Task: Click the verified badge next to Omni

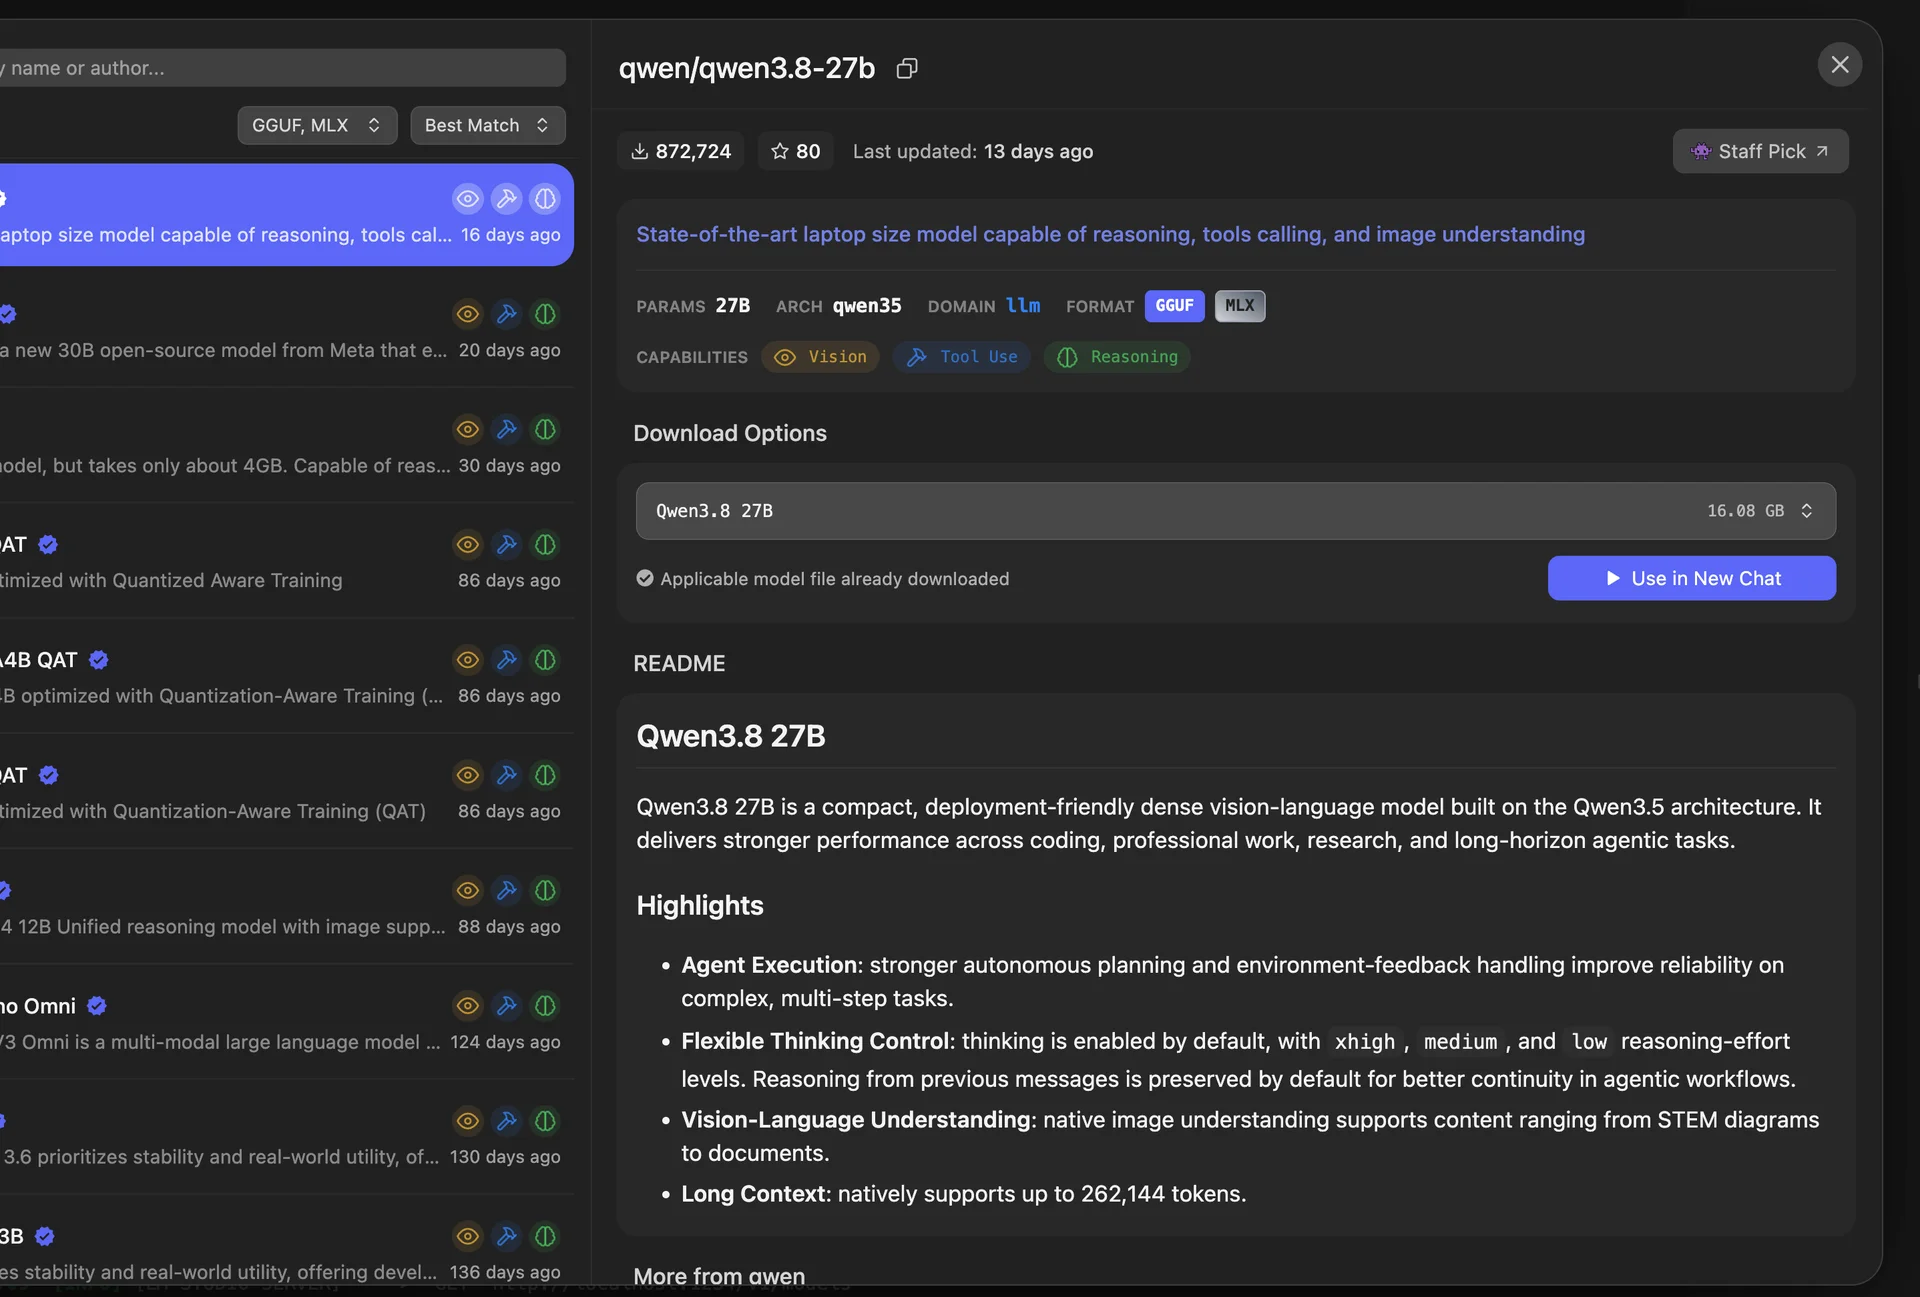Action: 97,1006
